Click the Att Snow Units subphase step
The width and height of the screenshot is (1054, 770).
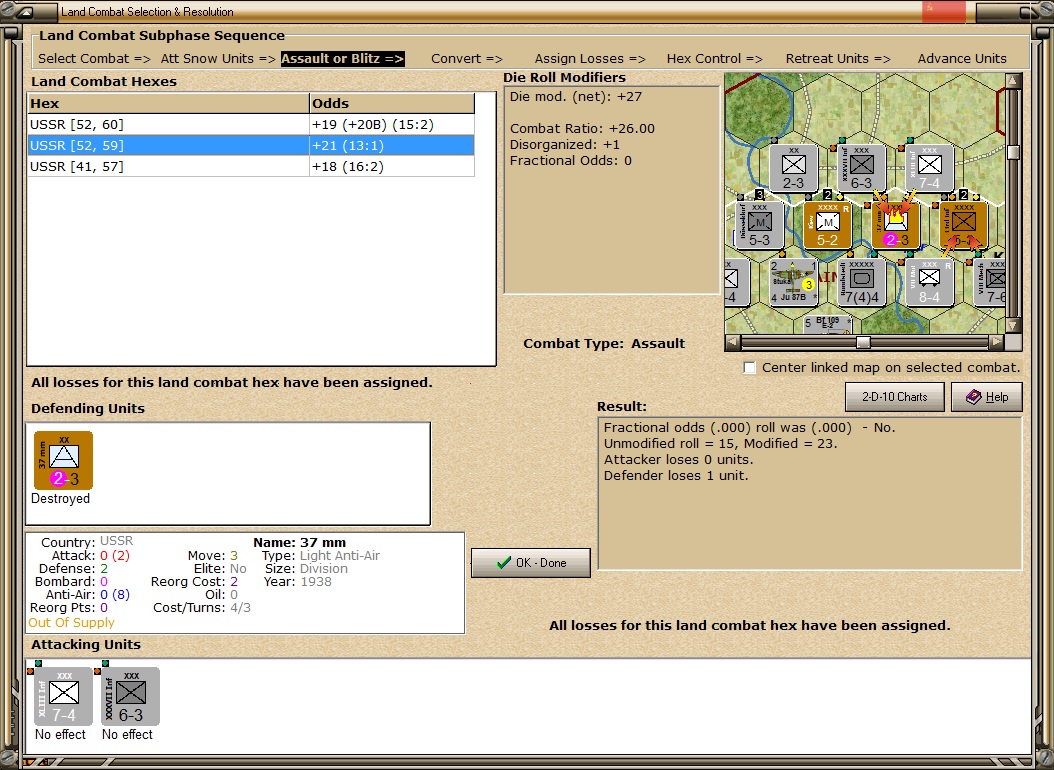pyautogui.click(x=218, y=58)
